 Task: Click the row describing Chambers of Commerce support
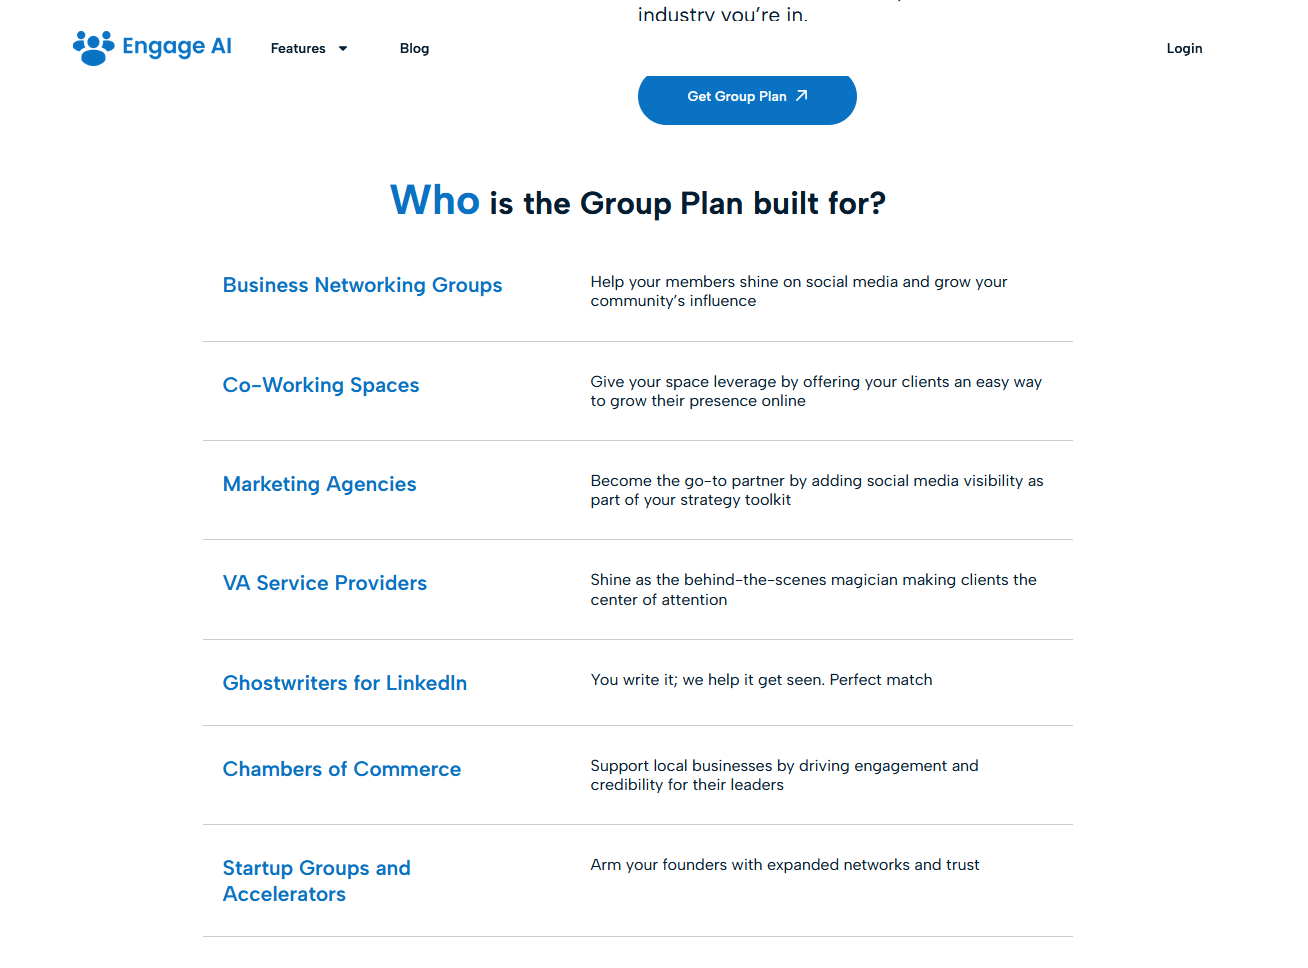(x=784, y=775)
